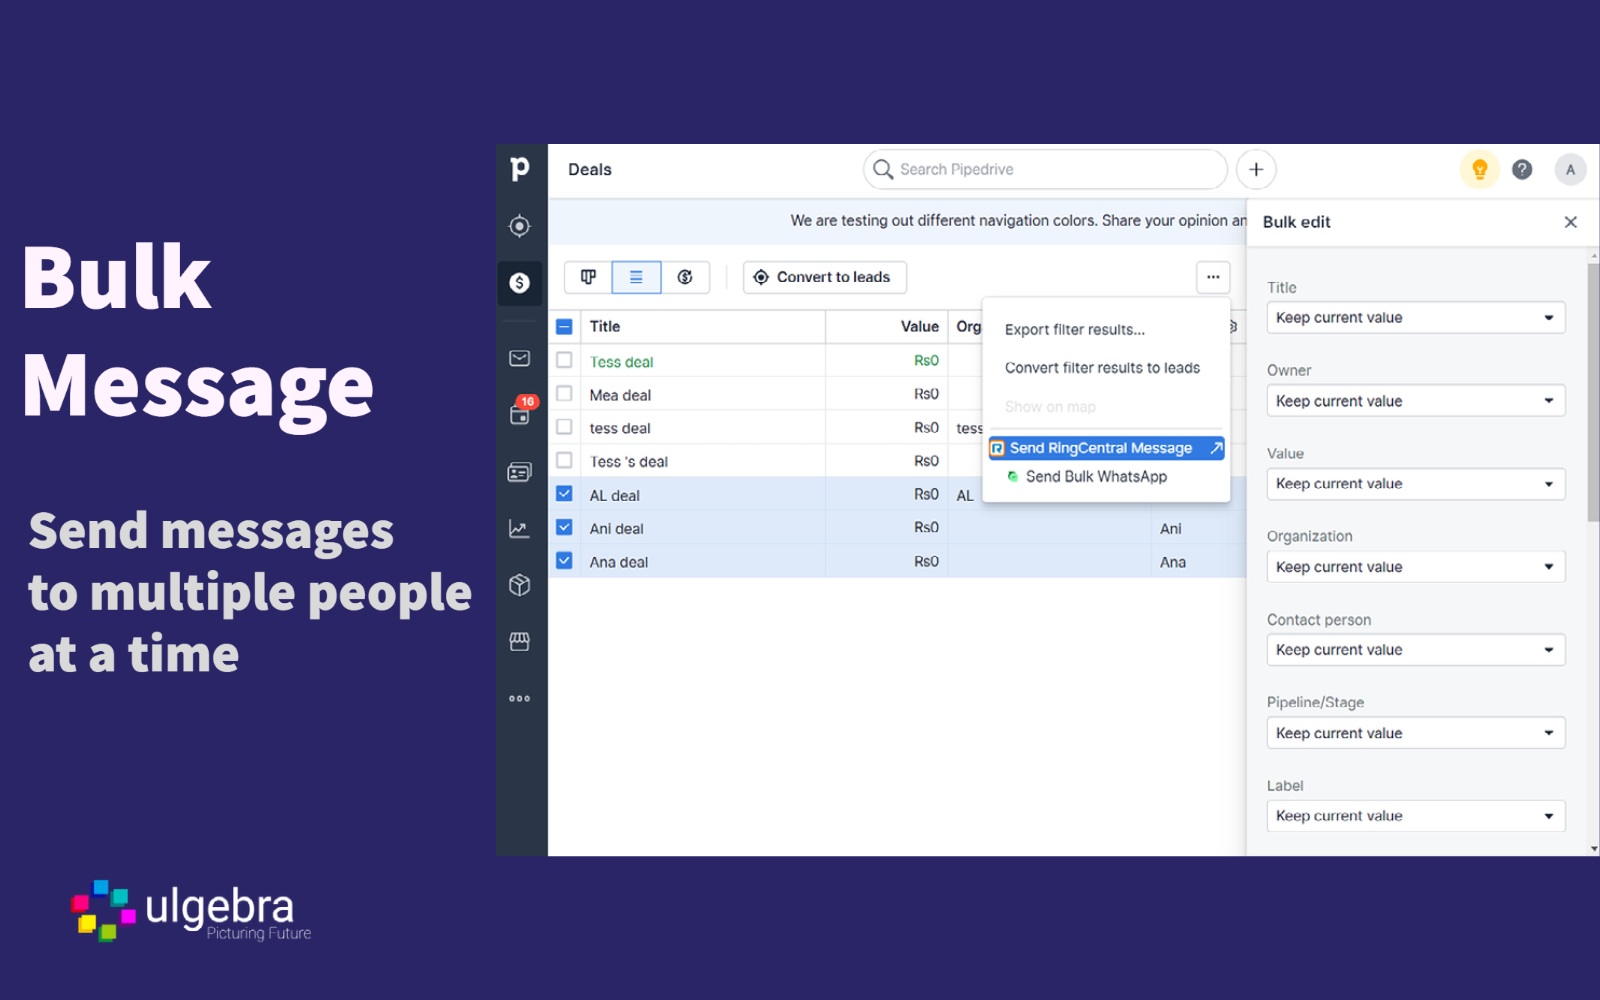Click the Convert to leads button

(x=825, y=277)
